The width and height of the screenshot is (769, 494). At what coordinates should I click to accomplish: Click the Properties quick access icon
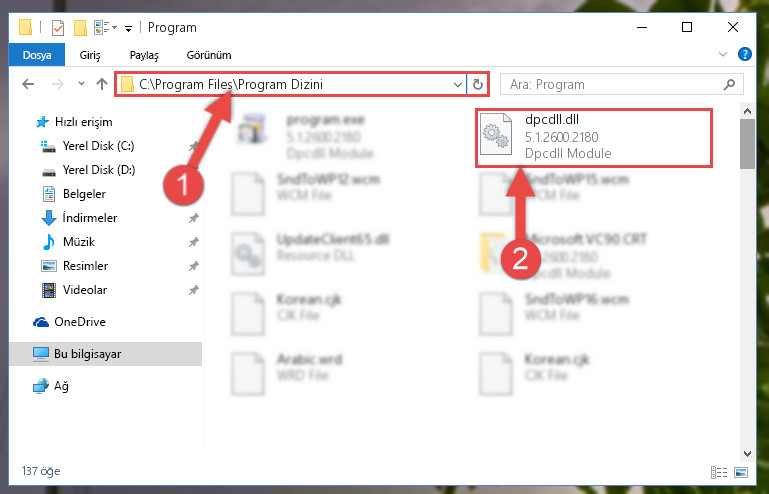pyautogui.click(x=57, y=27)
